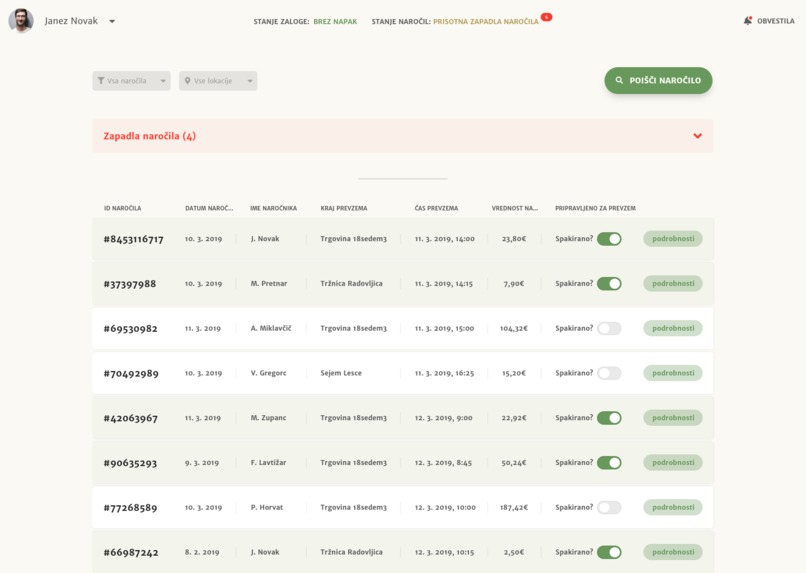Screen dimensions: 806x573
Task: Open the Janez Novak user dropdown arrow
Action: (x=112, y=22)
